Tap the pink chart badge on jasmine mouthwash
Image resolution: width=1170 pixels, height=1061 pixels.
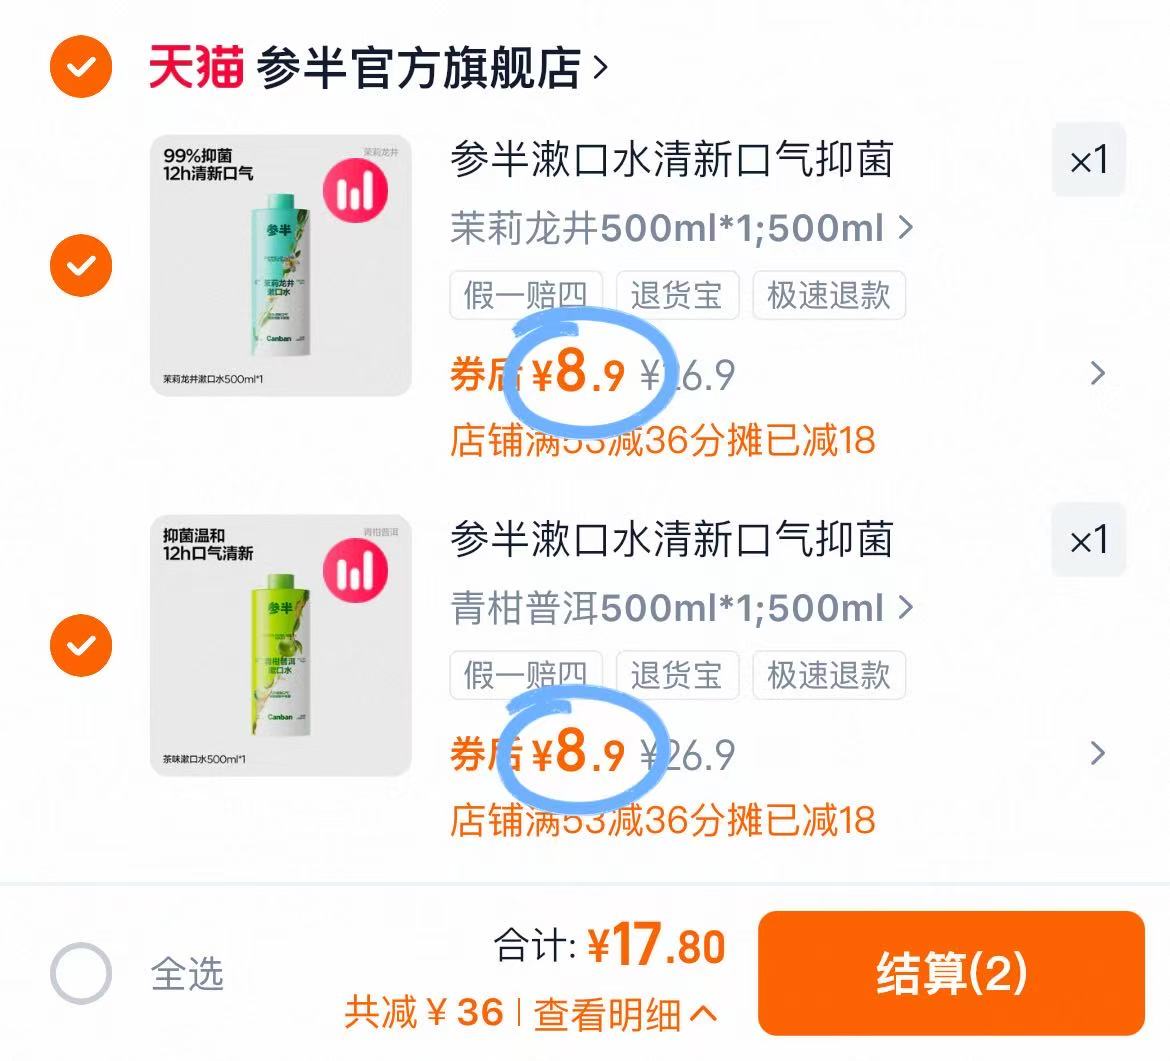(x=355, y=190)
